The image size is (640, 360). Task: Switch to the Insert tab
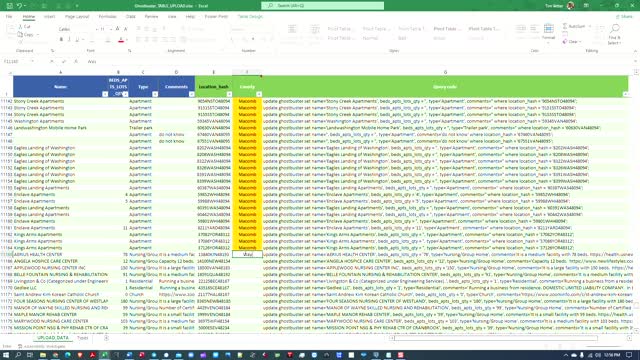click(49, 17)
